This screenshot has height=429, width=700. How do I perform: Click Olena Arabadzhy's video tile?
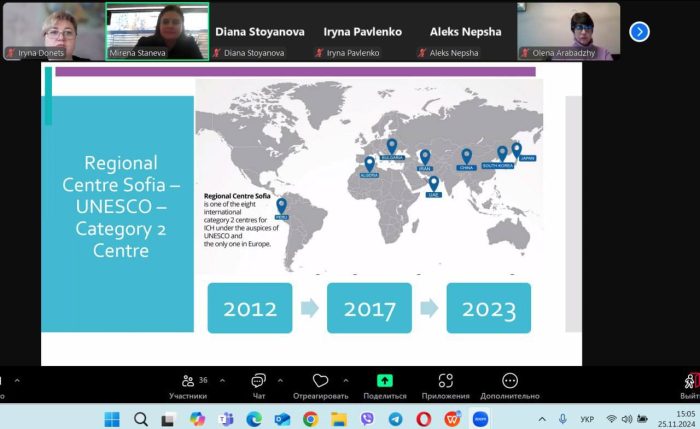click(x=568, y=31)
